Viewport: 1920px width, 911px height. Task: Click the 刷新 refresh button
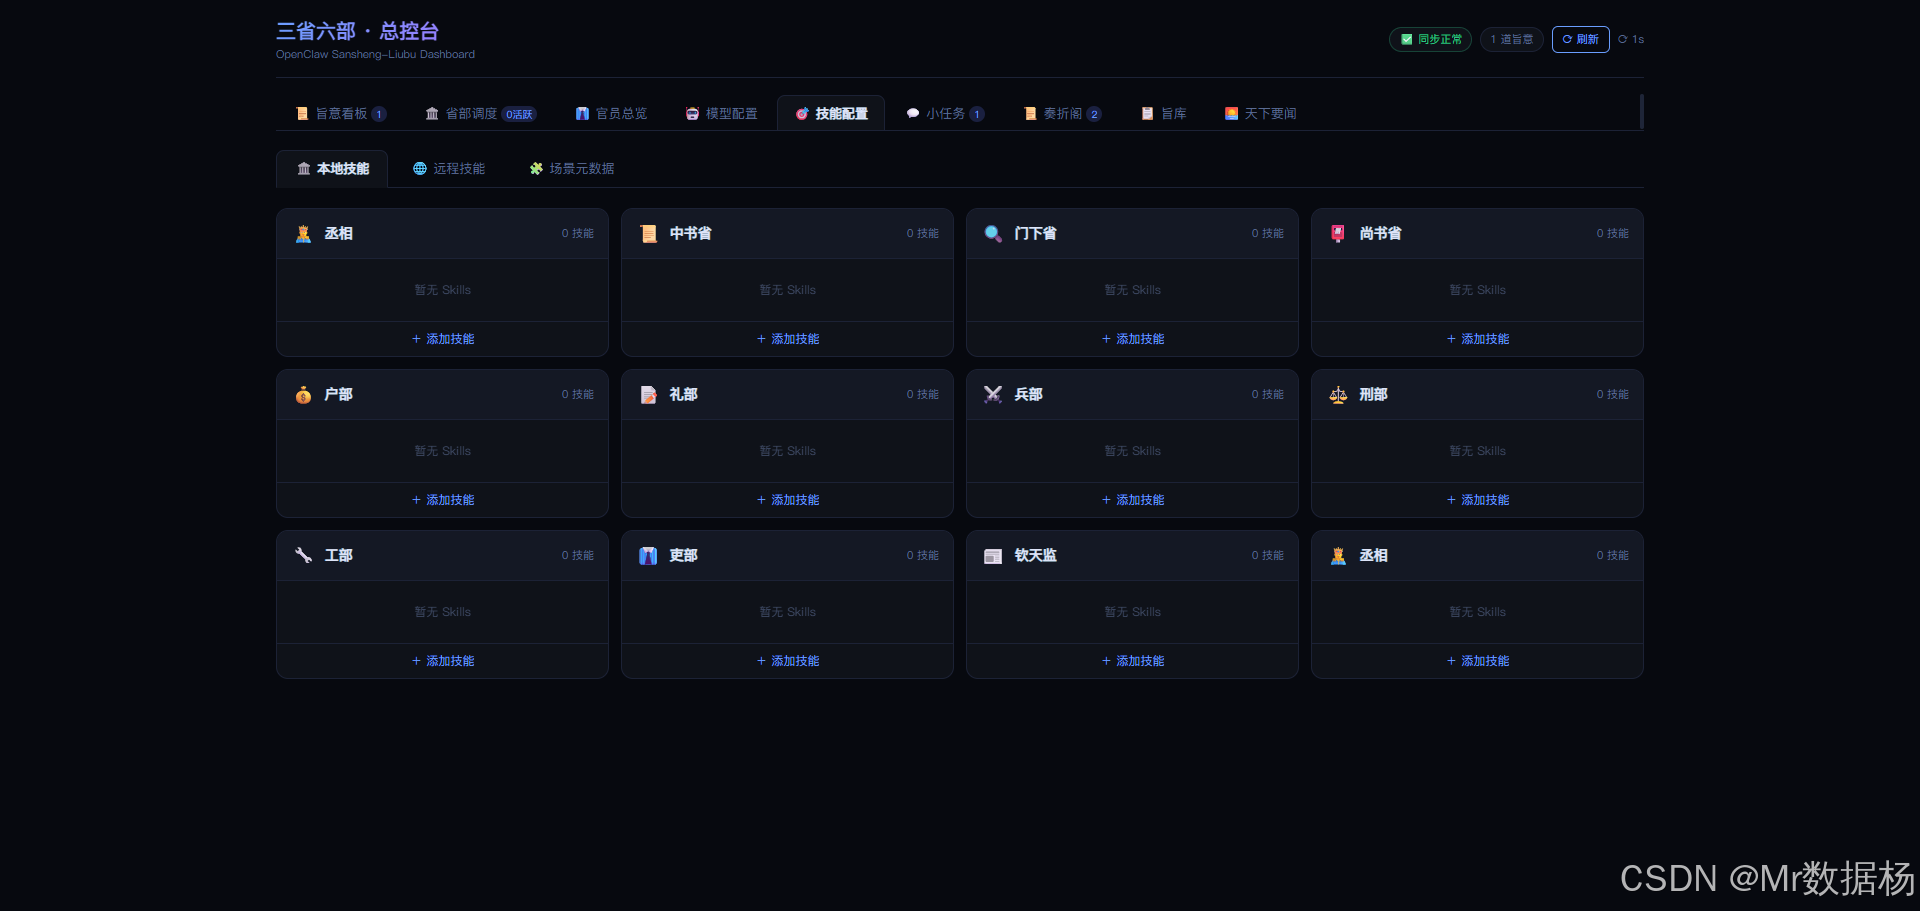[x=1580, y=40]
